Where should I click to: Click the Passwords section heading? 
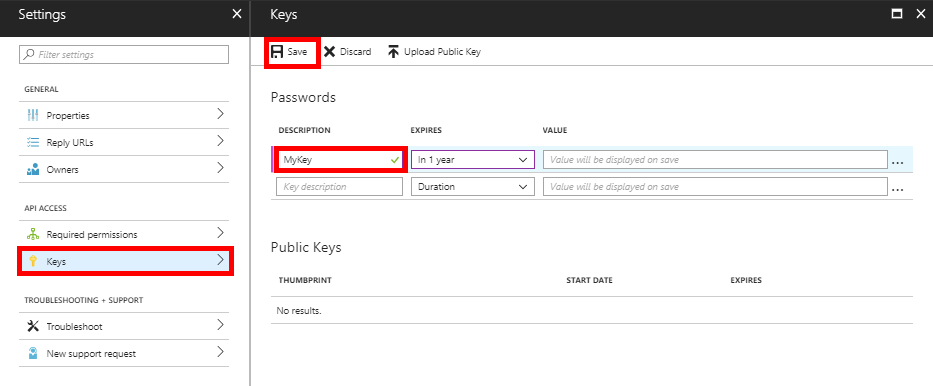pos(303,98)
